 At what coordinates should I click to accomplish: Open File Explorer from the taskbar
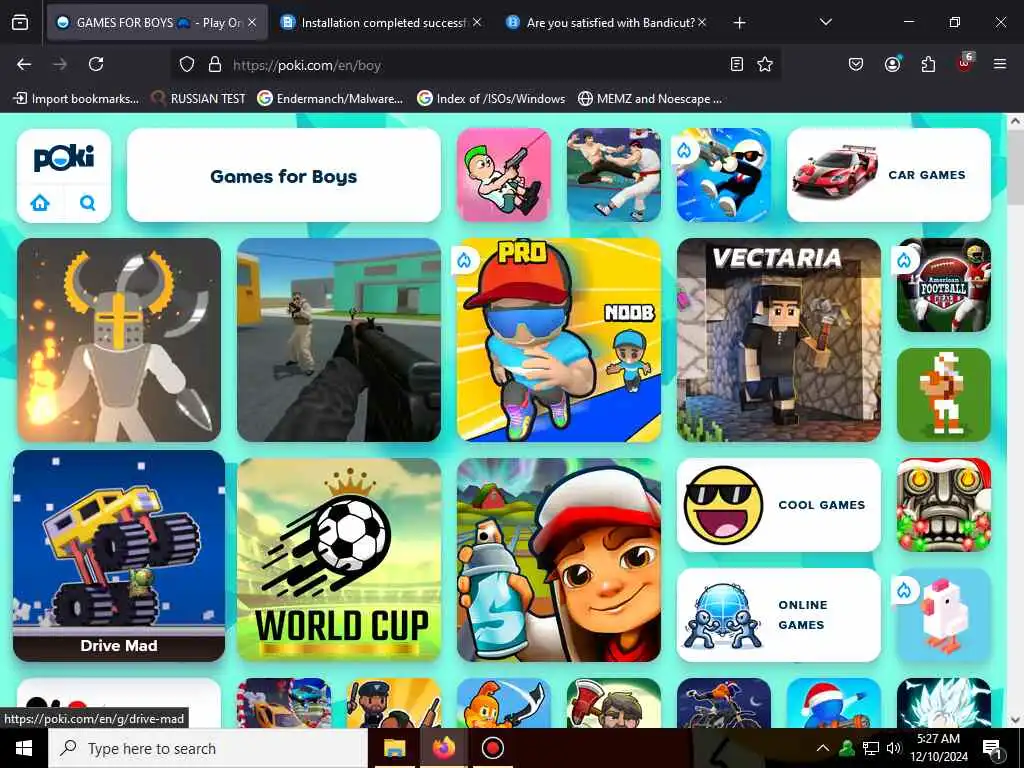pos(394,748)
